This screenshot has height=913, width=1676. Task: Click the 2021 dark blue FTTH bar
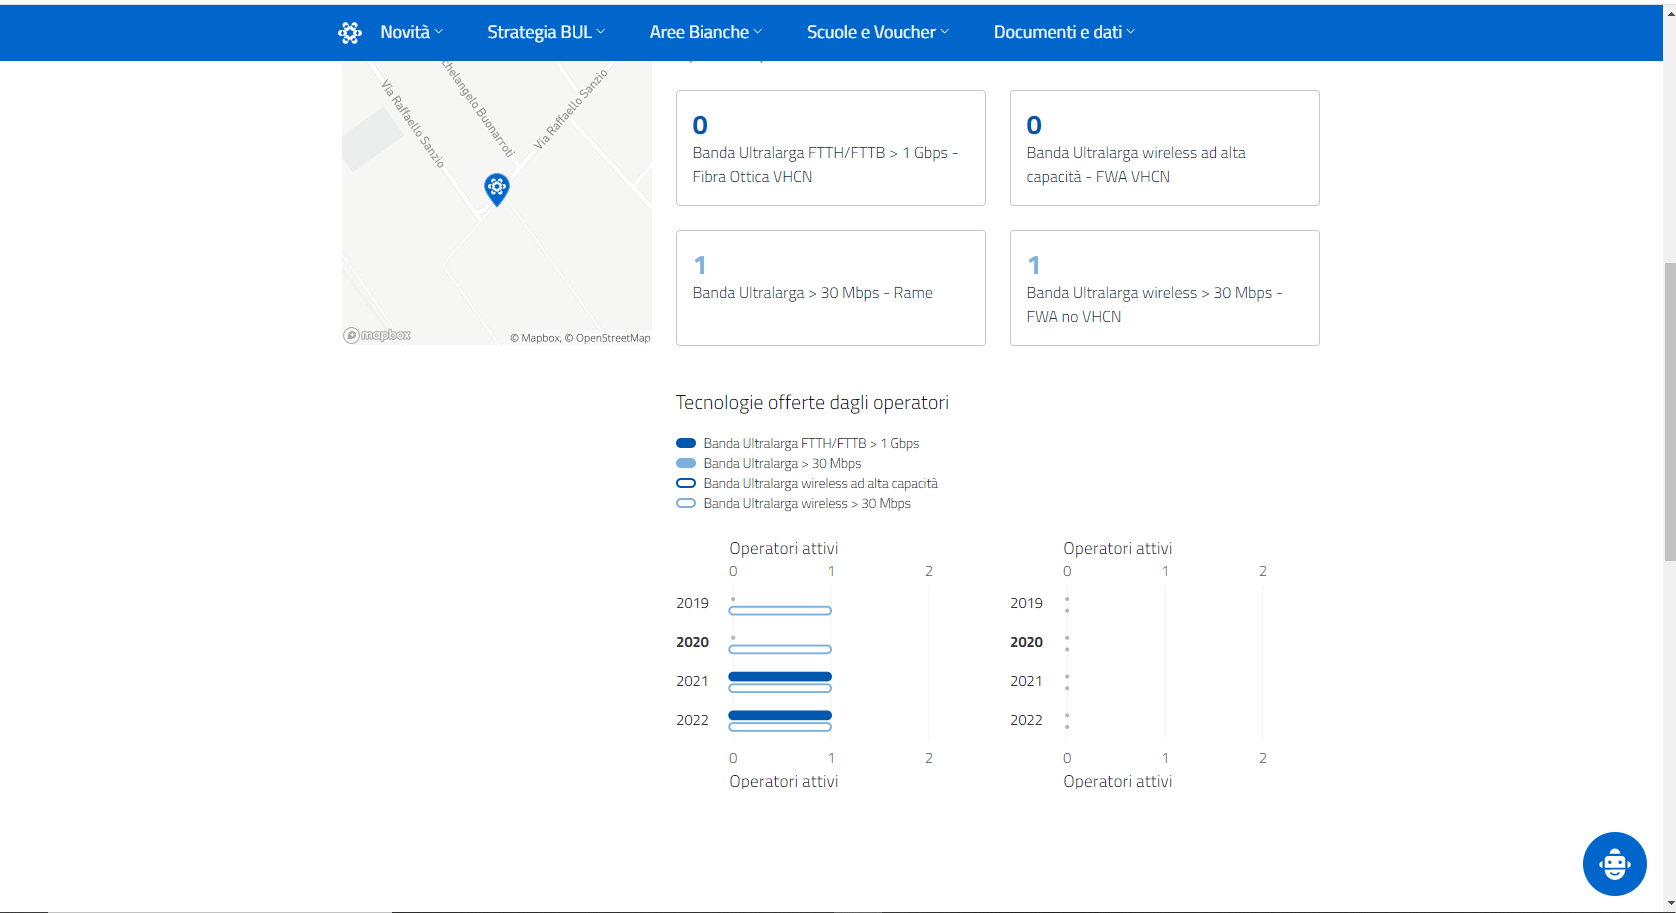(x=780, y=677)
